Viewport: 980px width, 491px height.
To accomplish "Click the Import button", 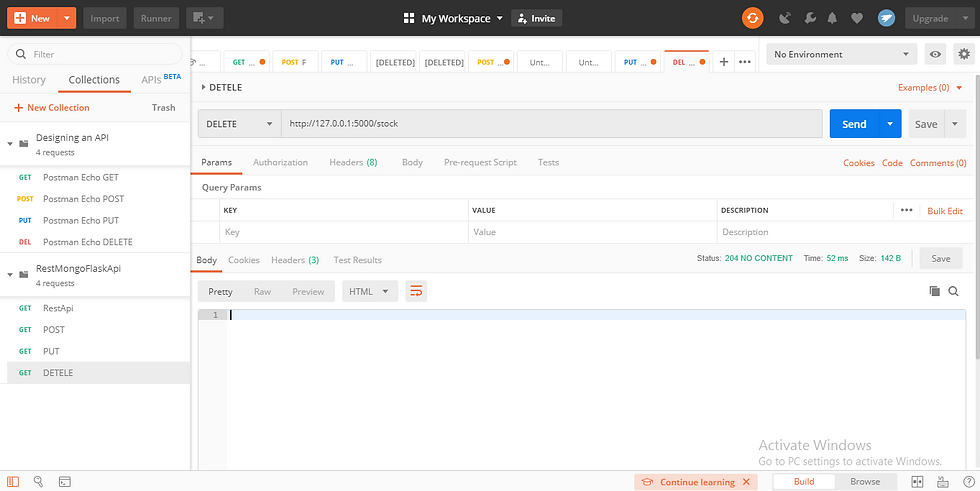I will [105, 18].
